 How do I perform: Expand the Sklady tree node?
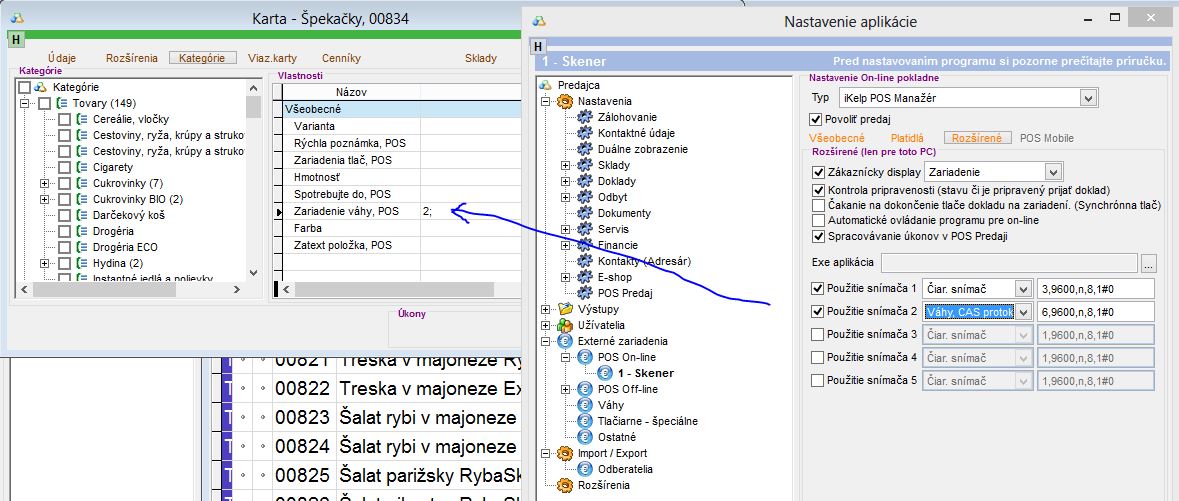pos(565,165)
